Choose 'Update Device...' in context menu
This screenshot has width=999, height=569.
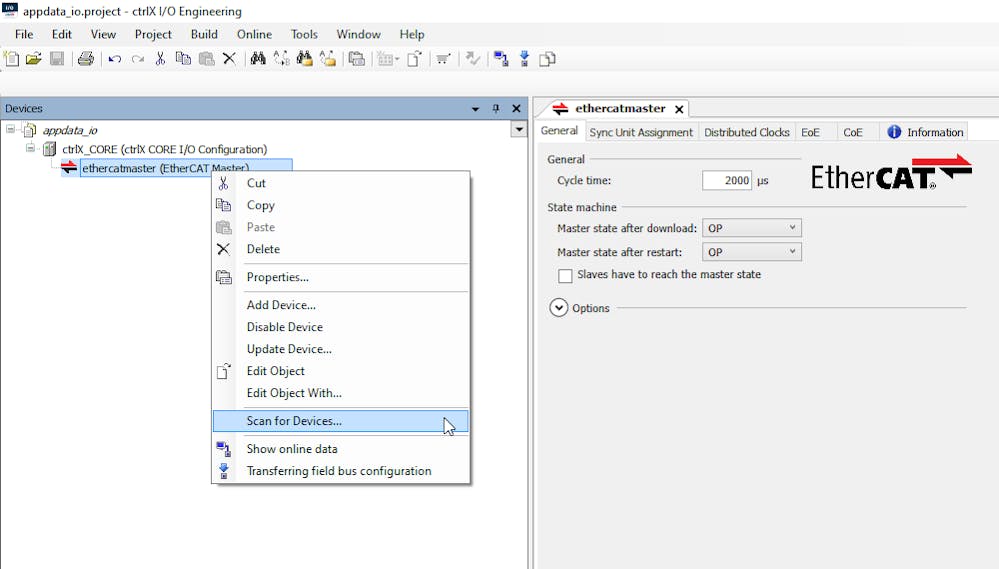click(341, 349)
